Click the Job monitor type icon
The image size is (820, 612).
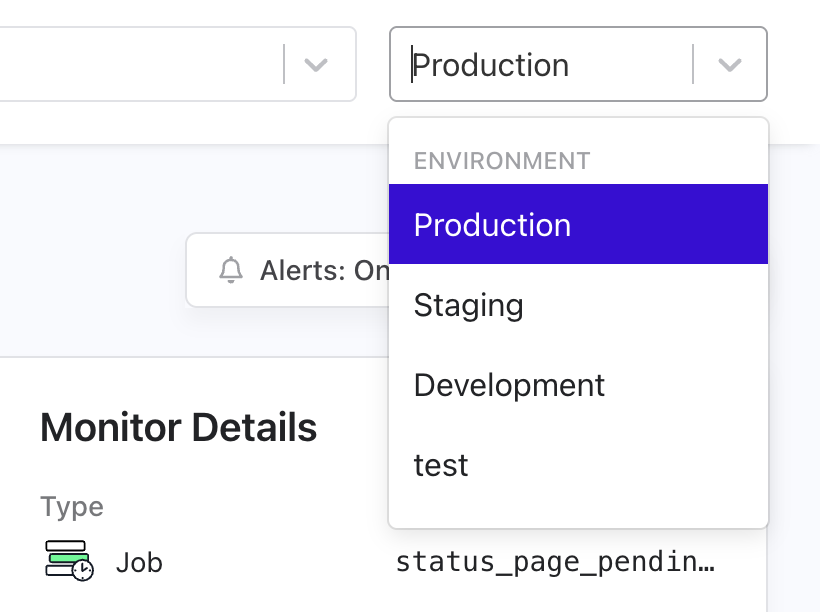pos(69,561)
